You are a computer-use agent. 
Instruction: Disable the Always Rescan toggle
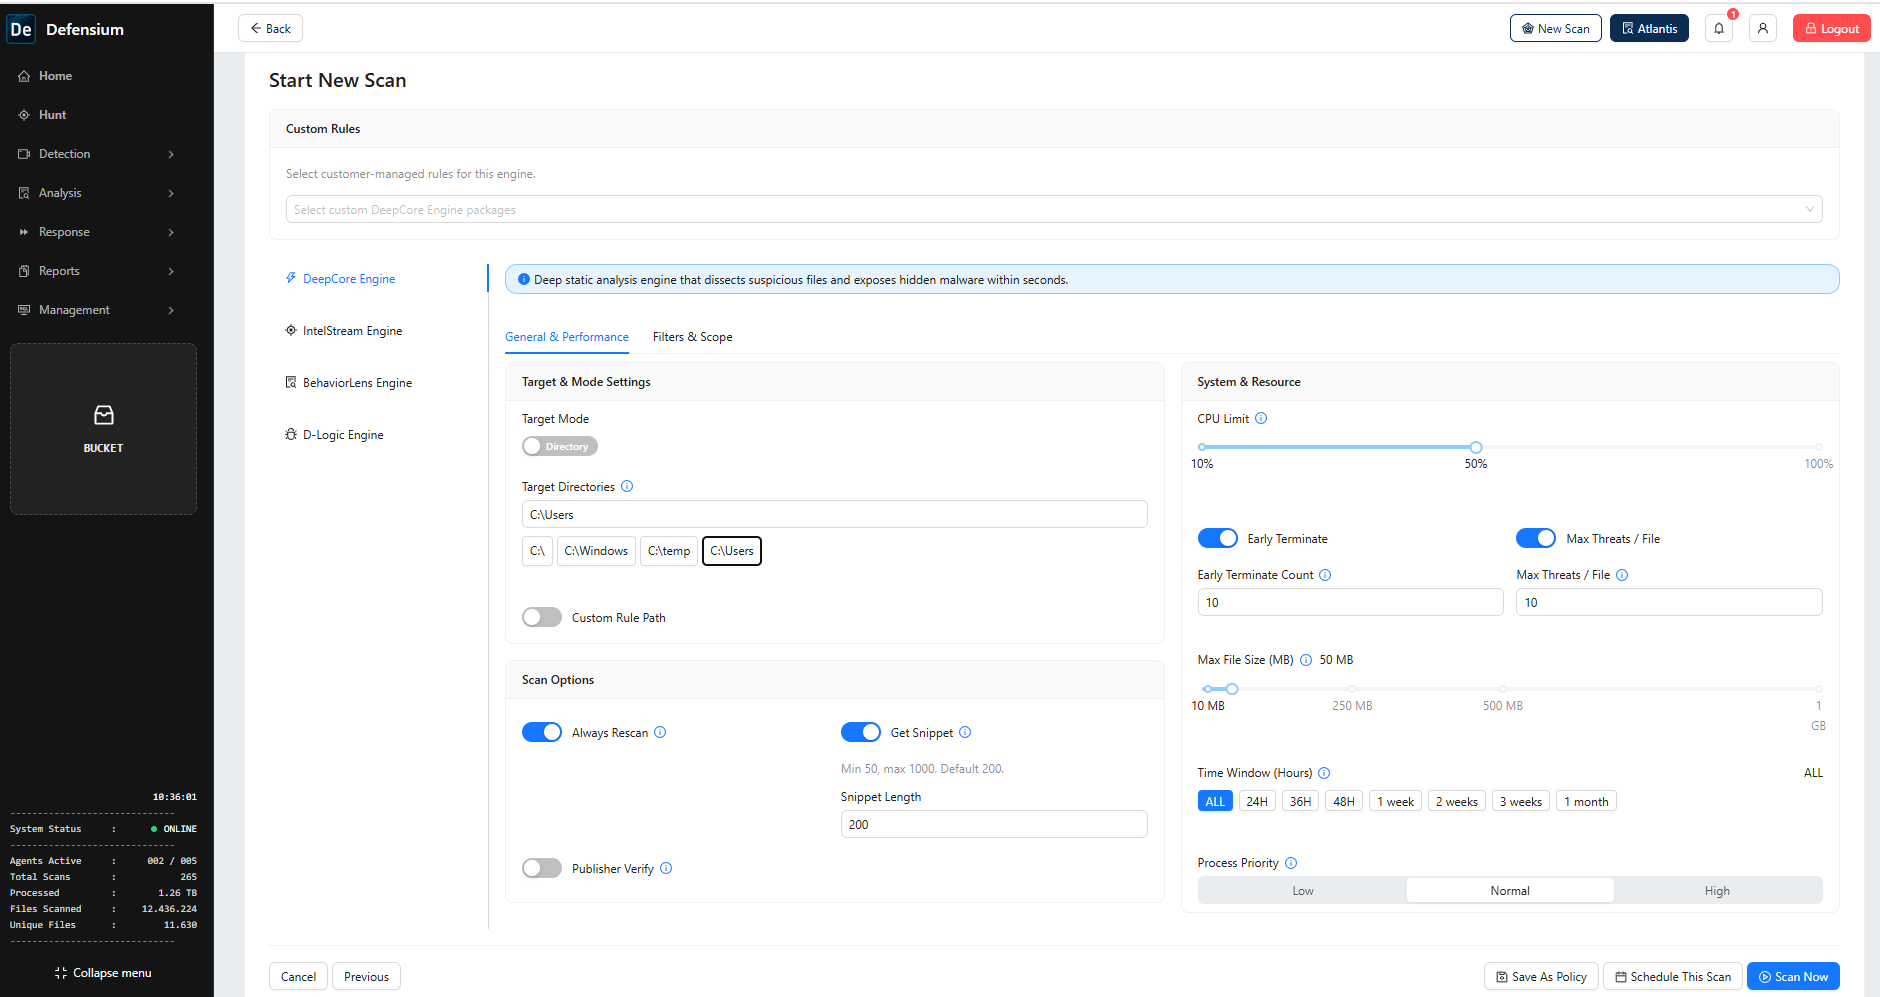point(542,732)
